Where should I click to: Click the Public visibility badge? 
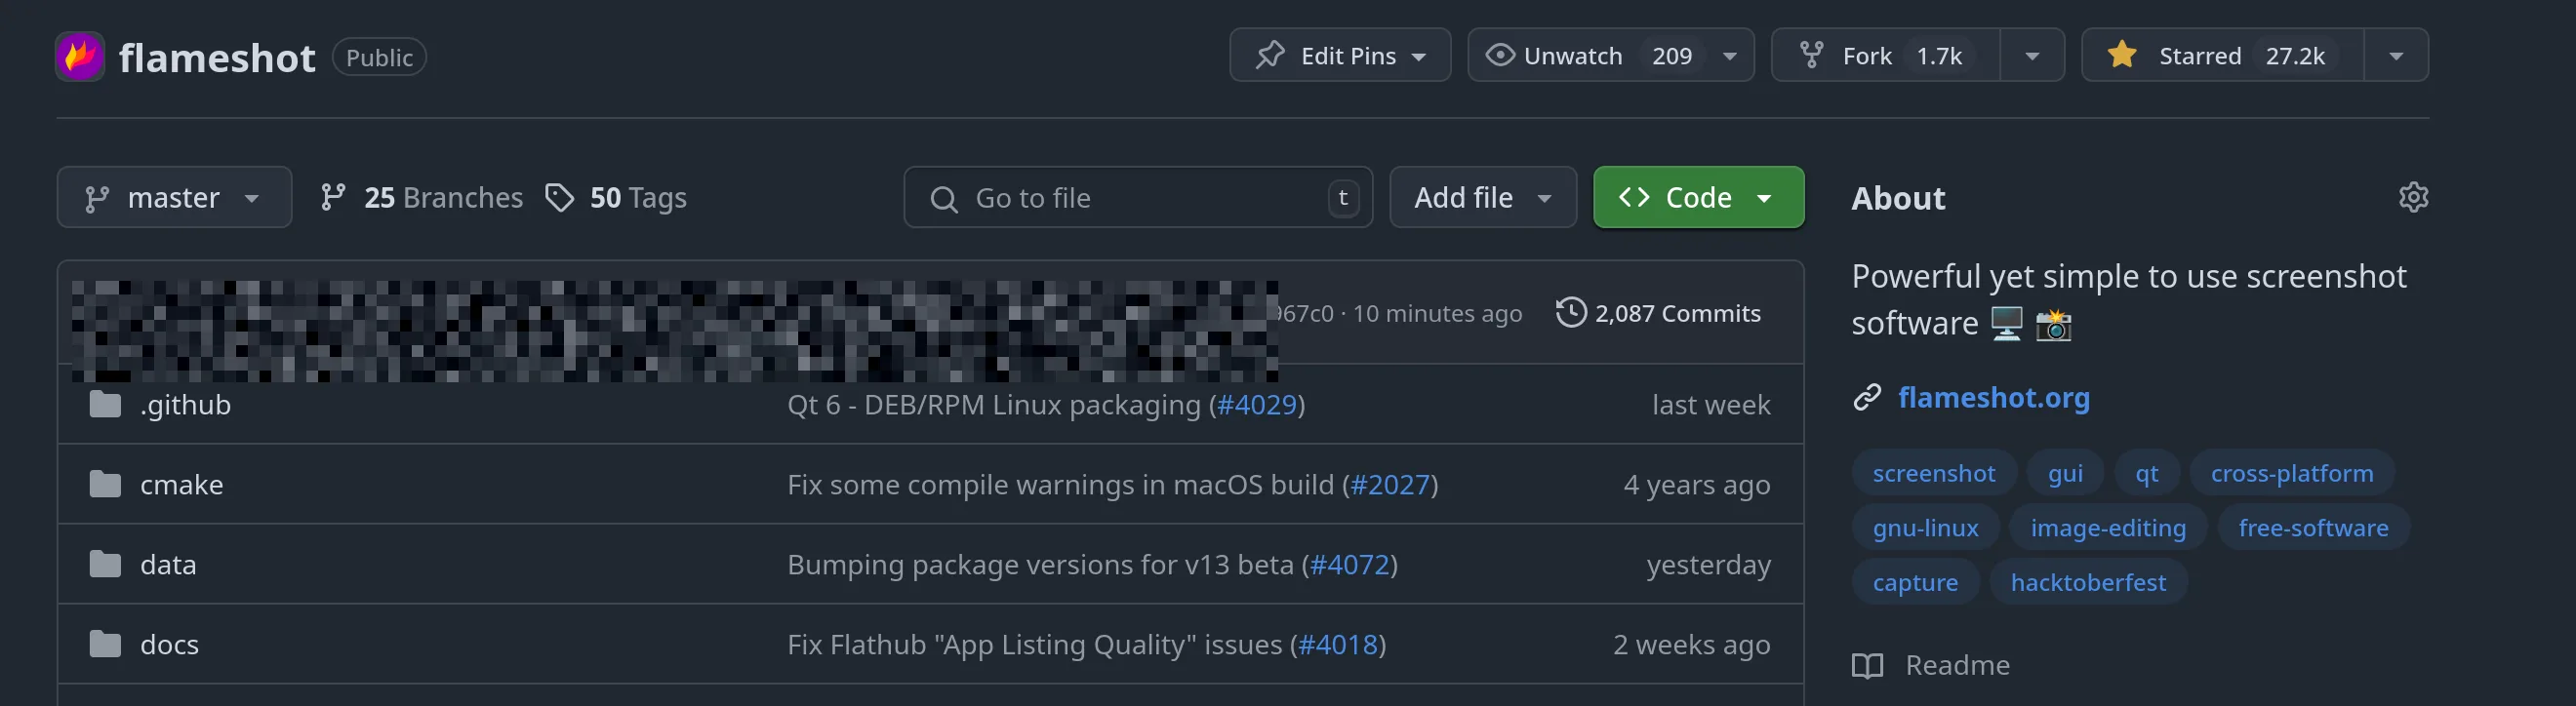click(x=379, y=57)
